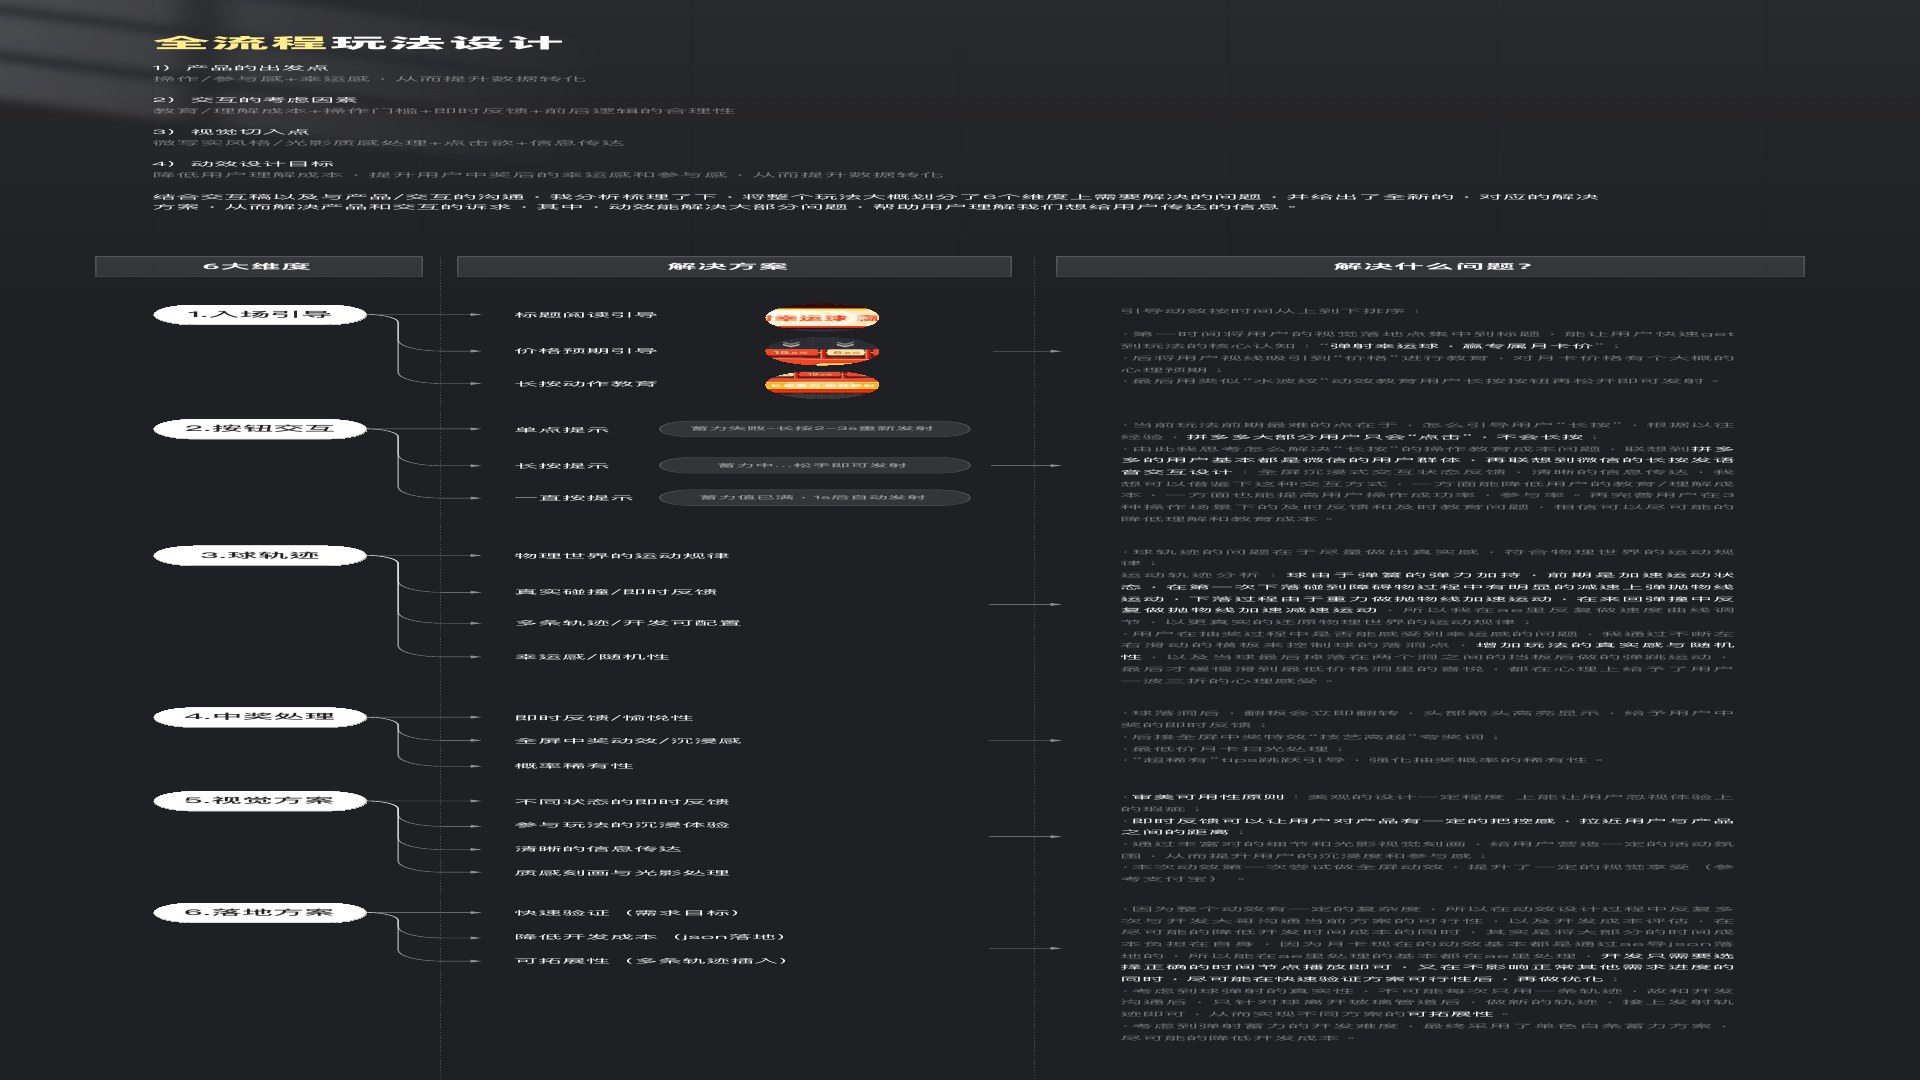Click the '降低开发成本(json落地)' label
The width and height of the screenshot is (1920, 1080).
[x=651, y=937]
